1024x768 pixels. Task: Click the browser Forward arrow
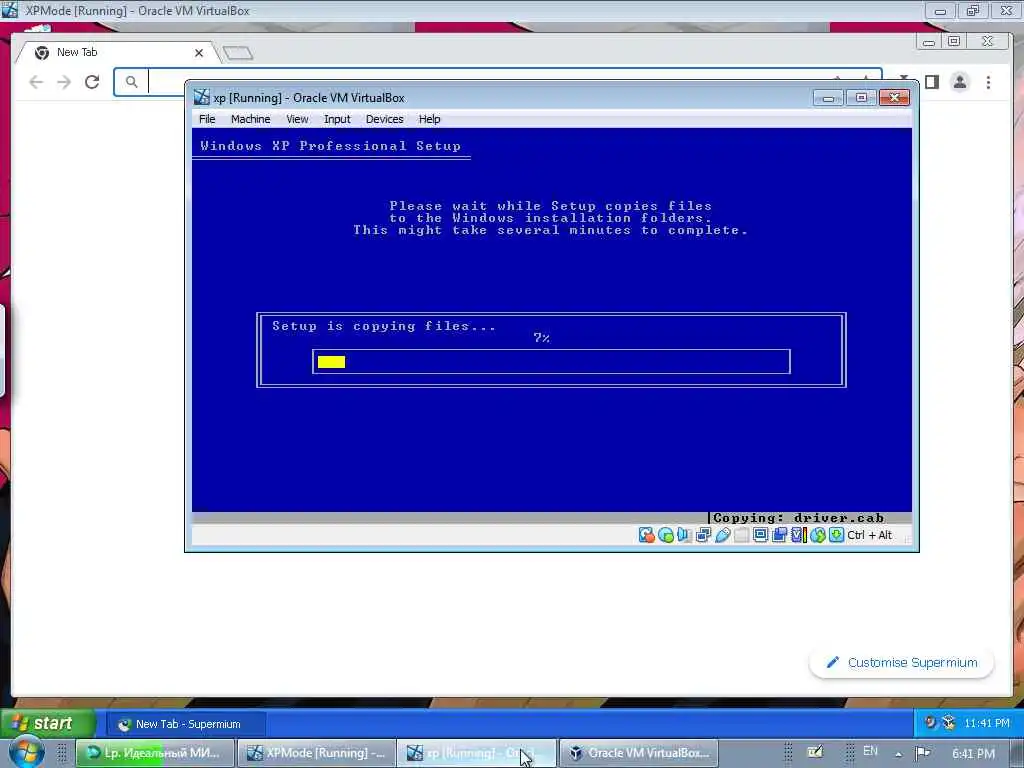64,82
